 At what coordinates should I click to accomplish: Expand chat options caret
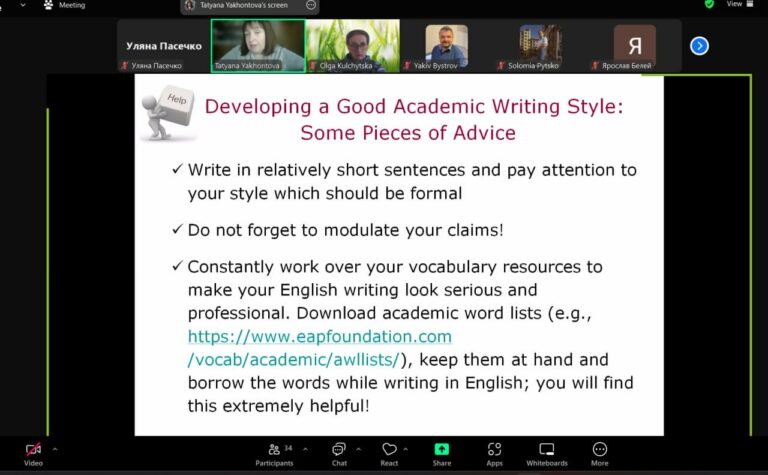point(359,449)
